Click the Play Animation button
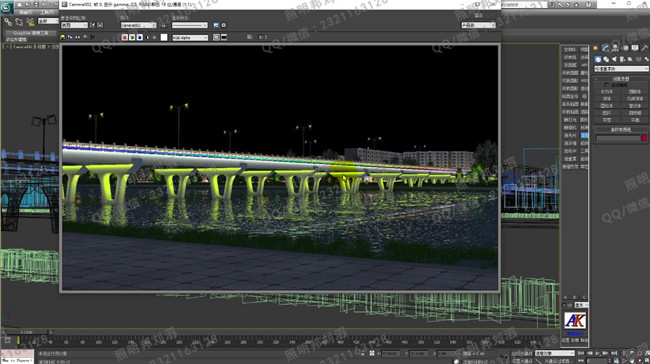Screen dimensions: 650x364 [597, 353]
